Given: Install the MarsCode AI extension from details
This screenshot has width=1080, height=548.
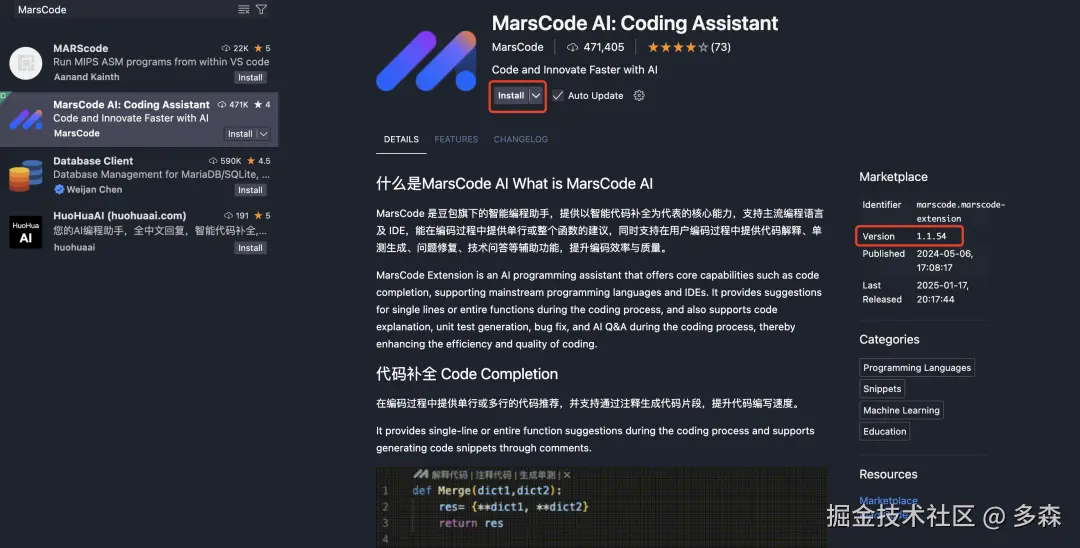Looking at the screenshot, I should tap(511, 96).
